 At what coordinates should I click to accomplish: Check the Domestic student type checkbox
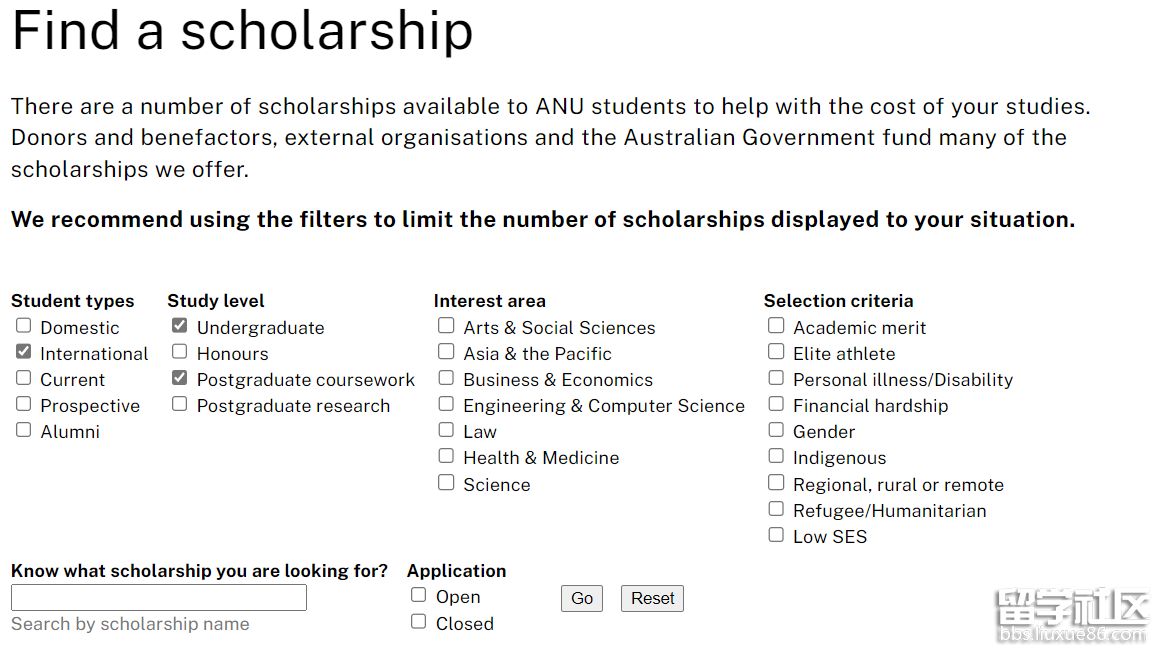[24, 326]
